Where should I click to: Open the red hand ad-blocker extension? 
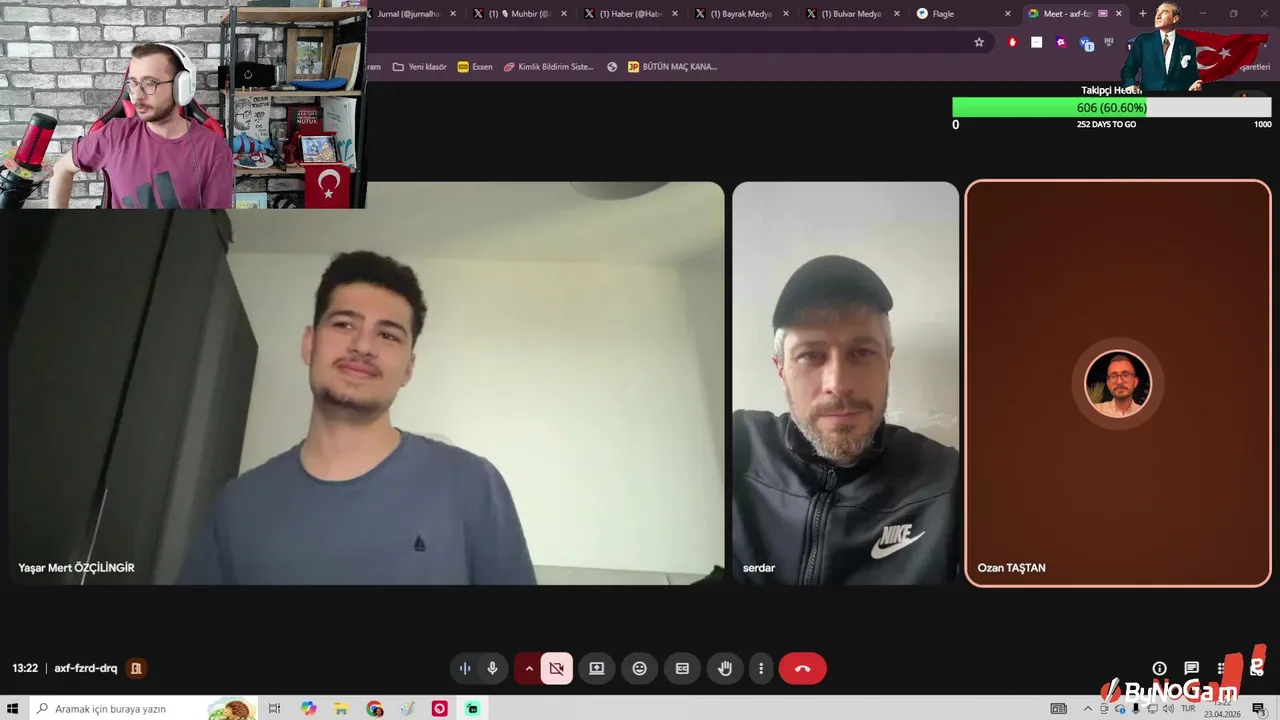point(1013,42)
